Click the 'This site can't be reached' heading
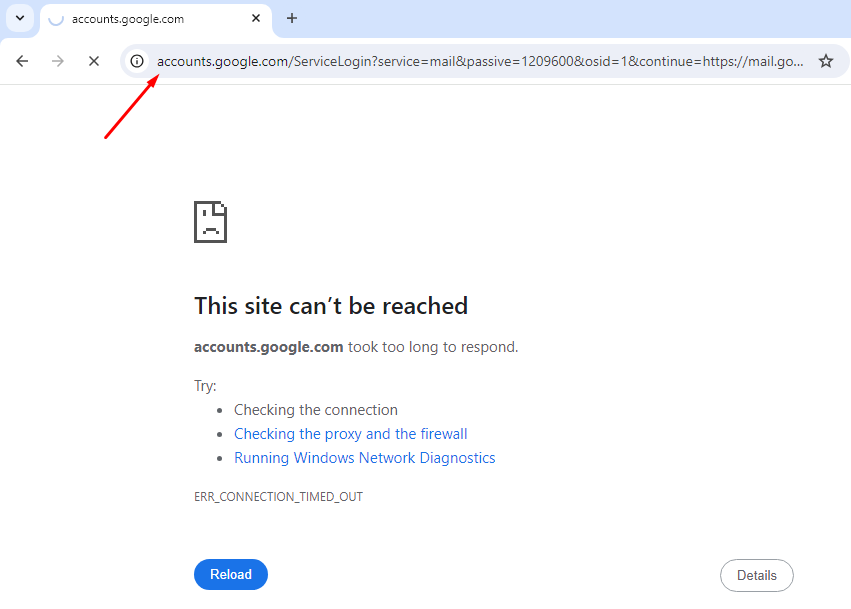 (x=331, y=305)
